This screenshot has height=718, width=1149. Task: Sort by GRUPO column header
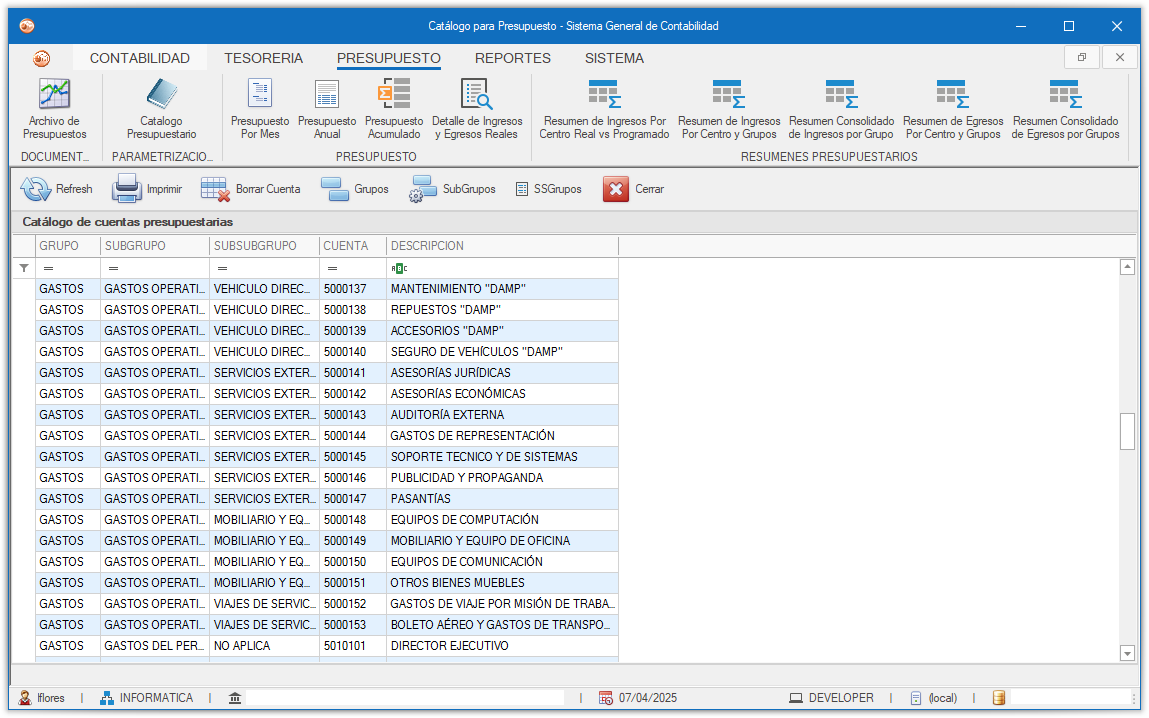tap(67, 246)
